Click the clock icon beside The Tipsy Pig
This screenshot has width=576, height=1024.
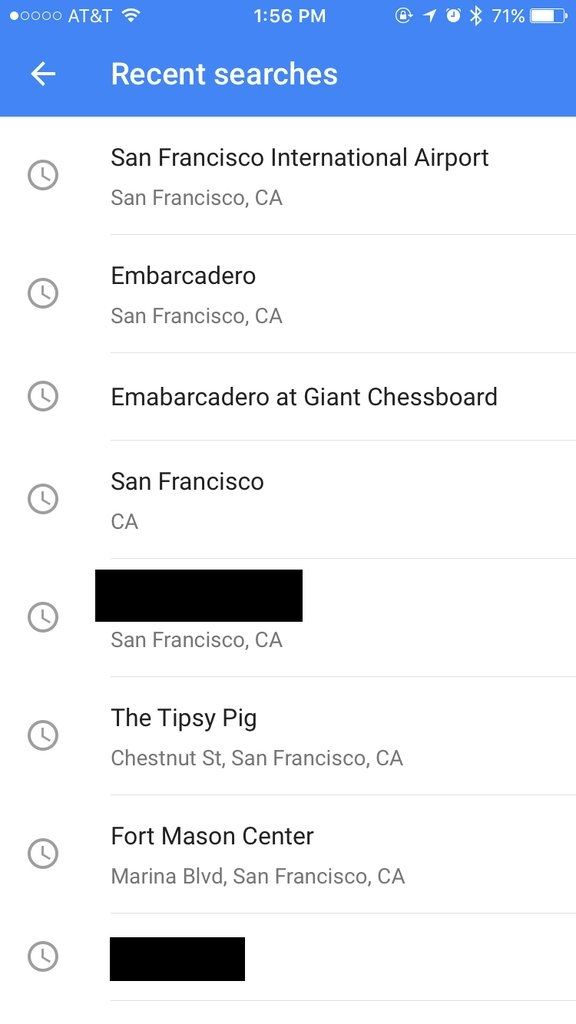(x=43, y=736)
